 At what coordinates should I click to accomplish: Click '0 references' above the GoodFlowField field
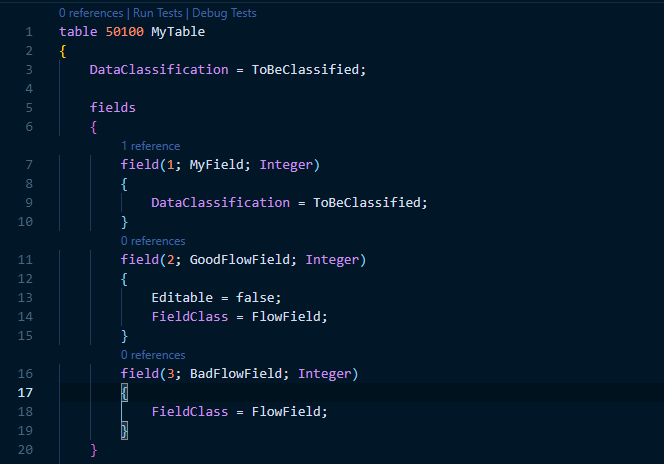pos(153,241)
